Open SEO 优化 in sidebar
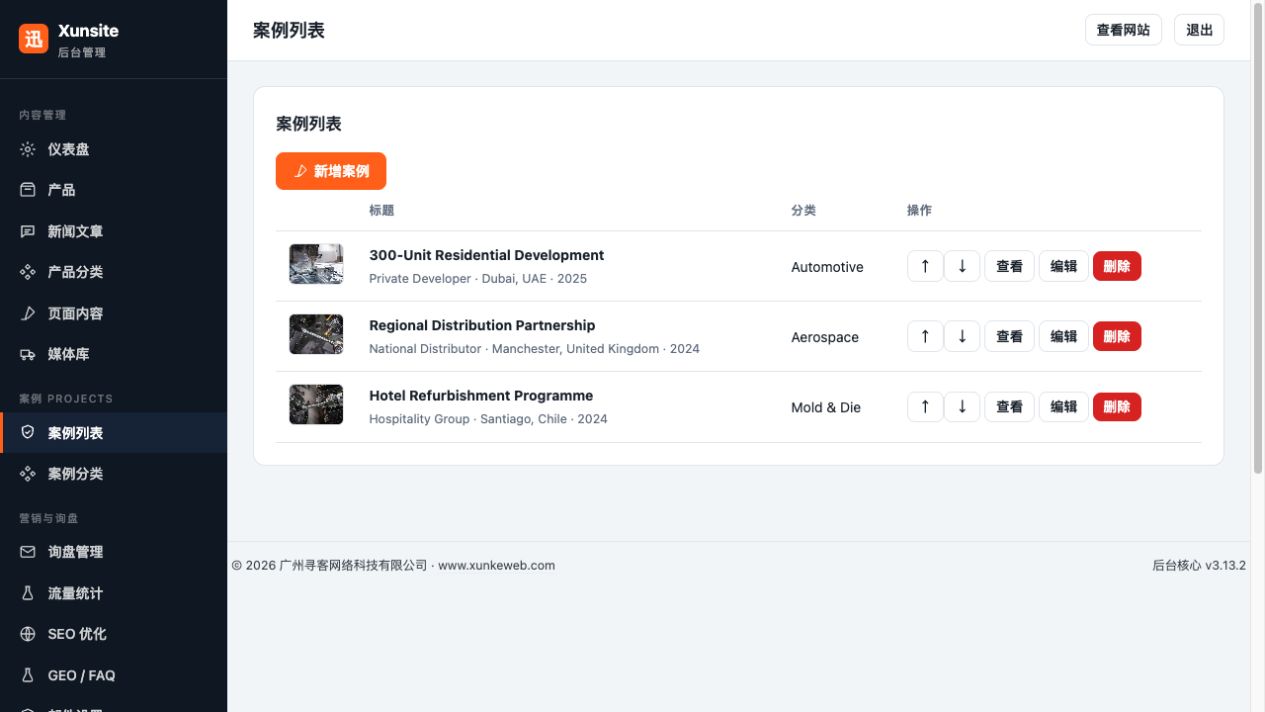 click(x=113, y=634)
